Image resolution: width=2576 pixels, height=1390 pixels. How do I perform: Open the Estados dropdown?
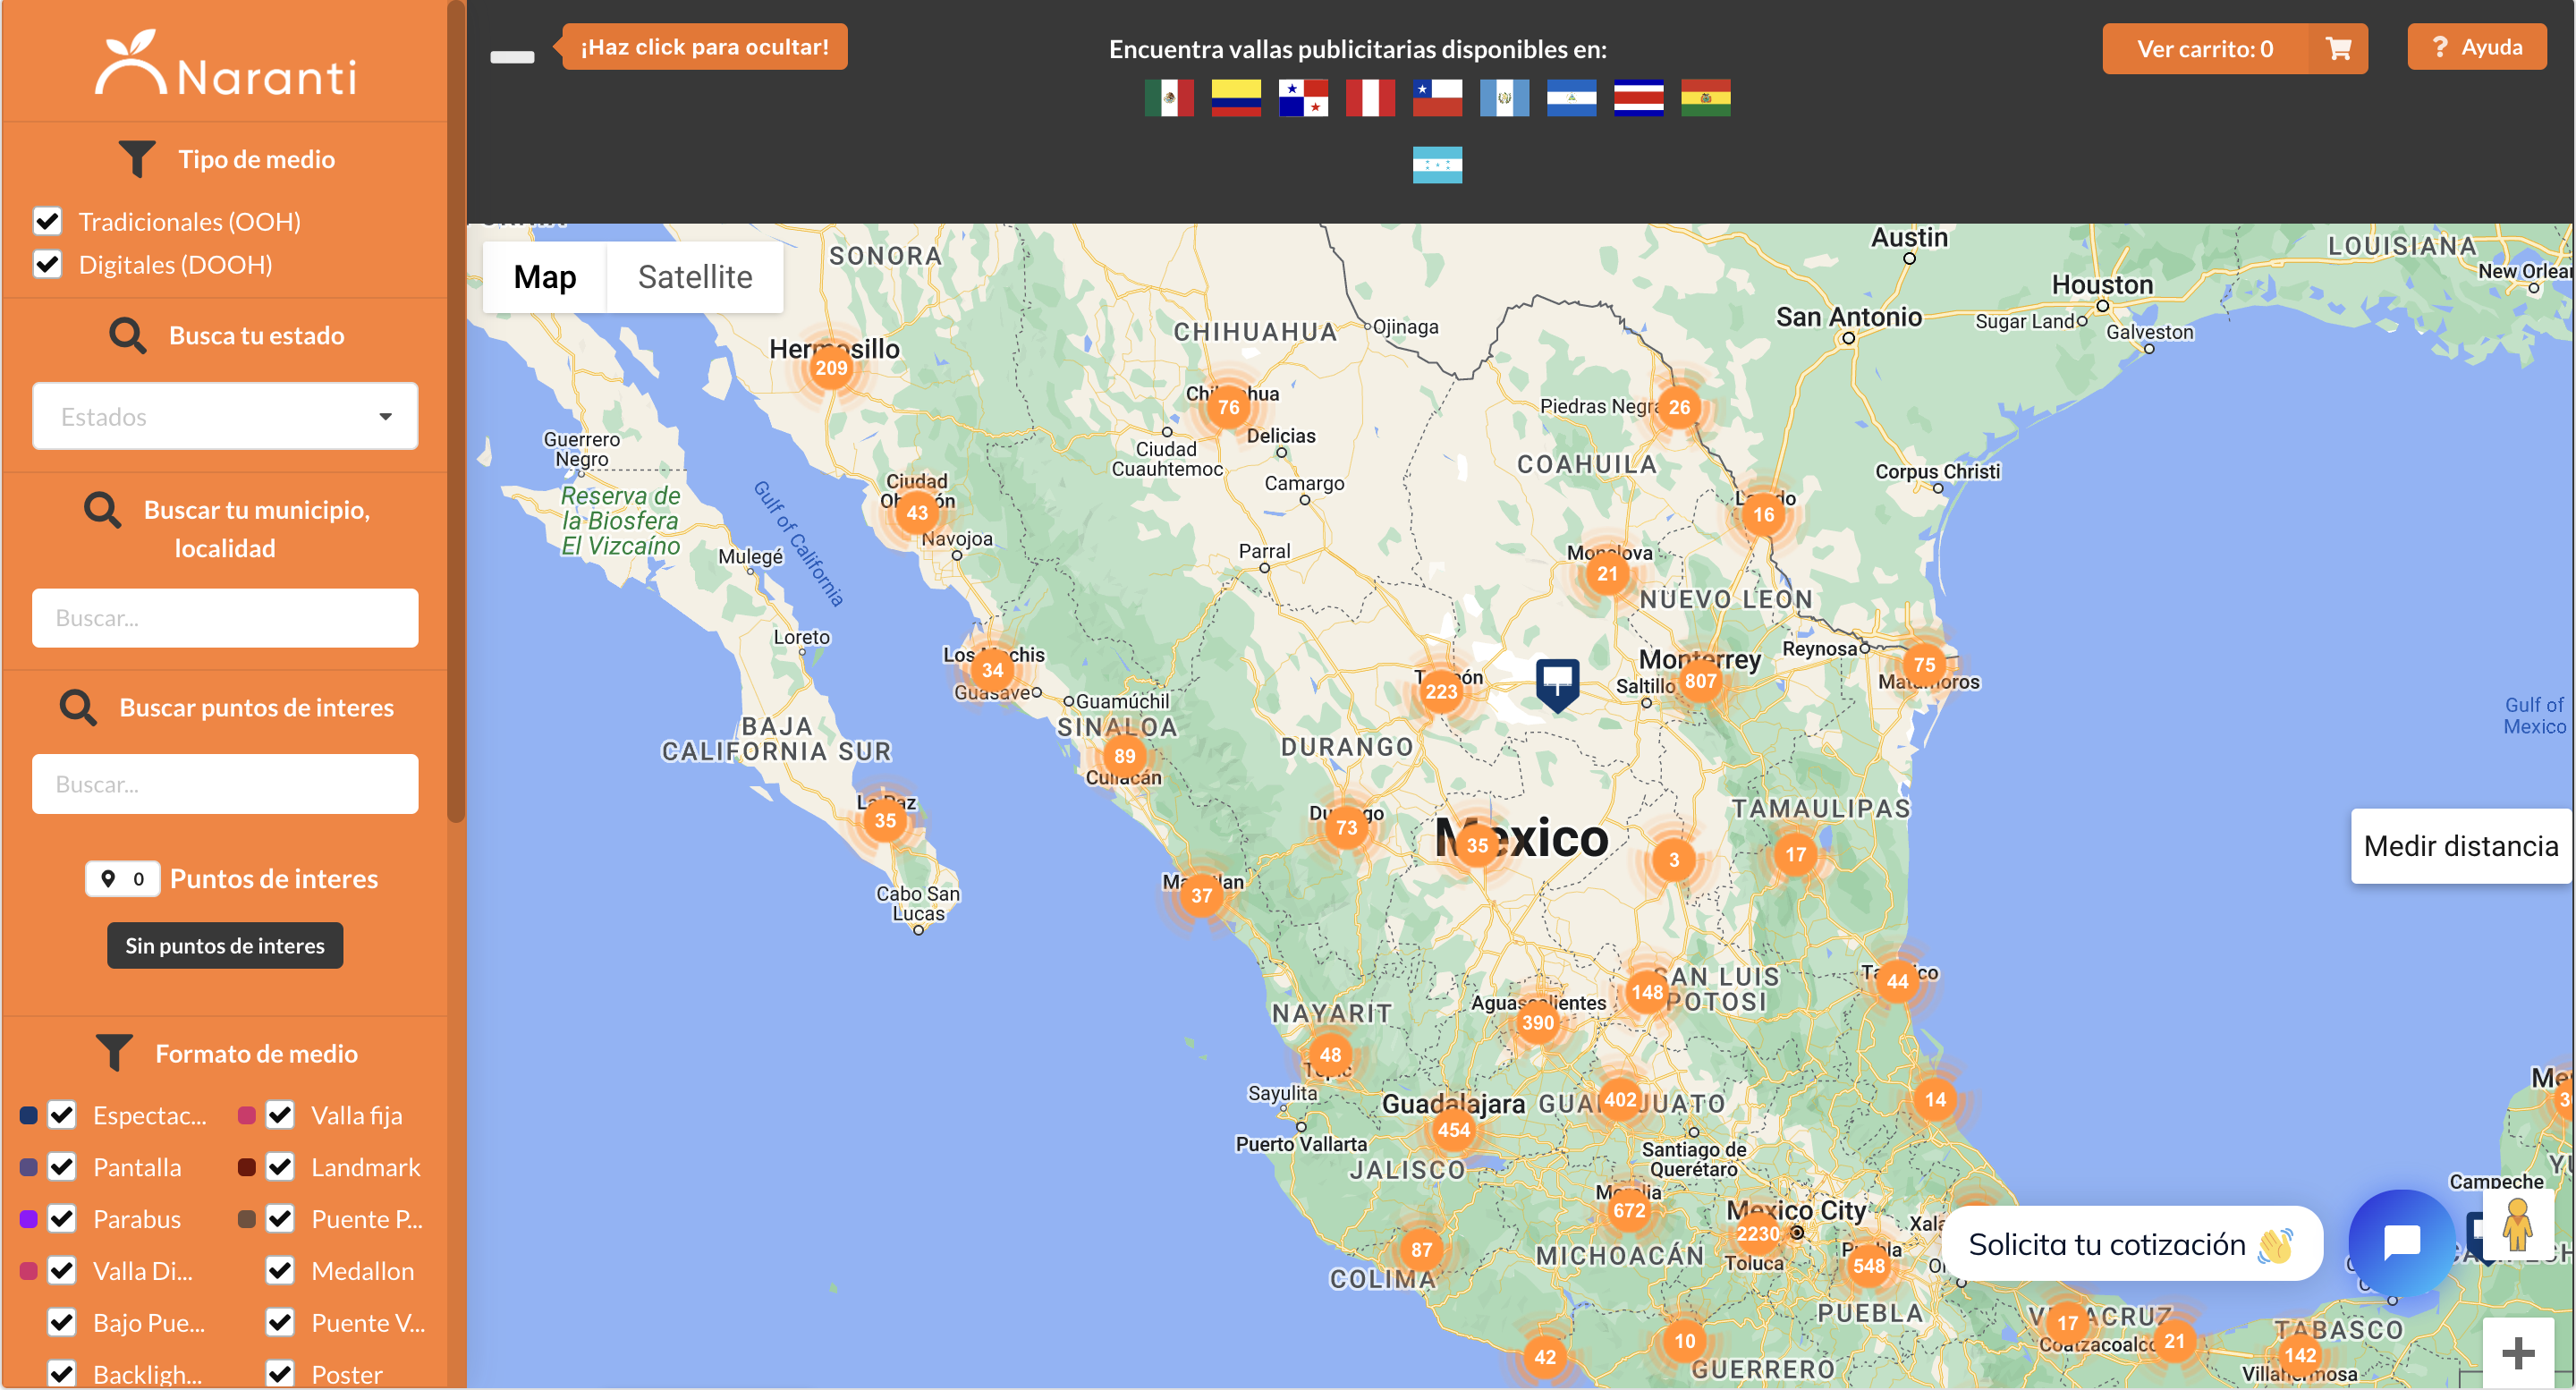point(225,416)
